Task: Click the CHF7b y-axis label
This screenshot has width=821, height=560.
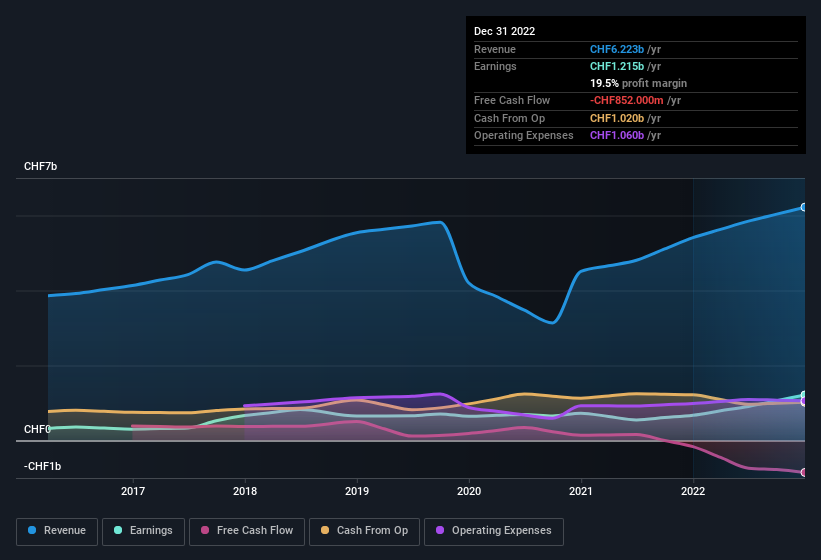Action: click(x=40, y=166)
